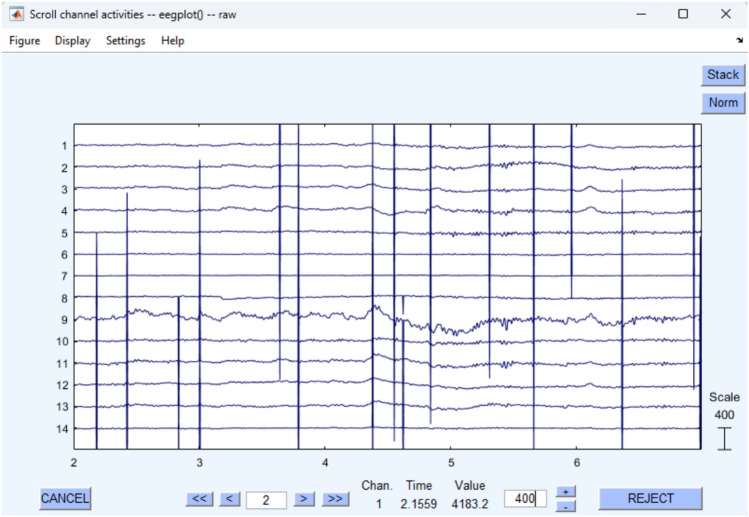Open the Settings menu
Image resolution: width=749 pixels, height=517 pixels.
[126, 41]
